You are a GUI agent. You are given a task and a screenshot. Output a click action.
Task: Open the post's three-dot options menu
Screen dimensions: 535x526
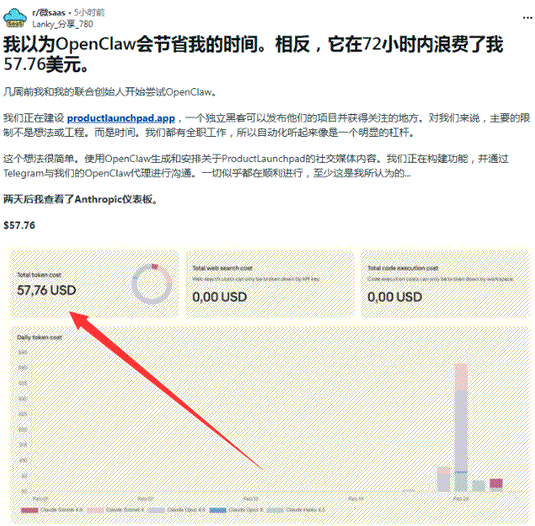[527, 18]
